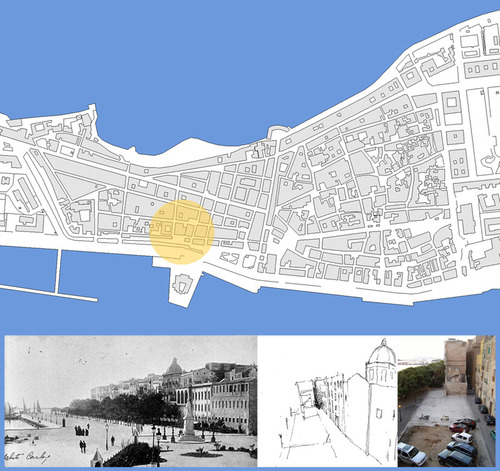Image resolution: width=500 pixels, height=471 pixels.
Task: Select the hexagonal building on the pier
Action: pyautogui.click(x=182, y=284)
